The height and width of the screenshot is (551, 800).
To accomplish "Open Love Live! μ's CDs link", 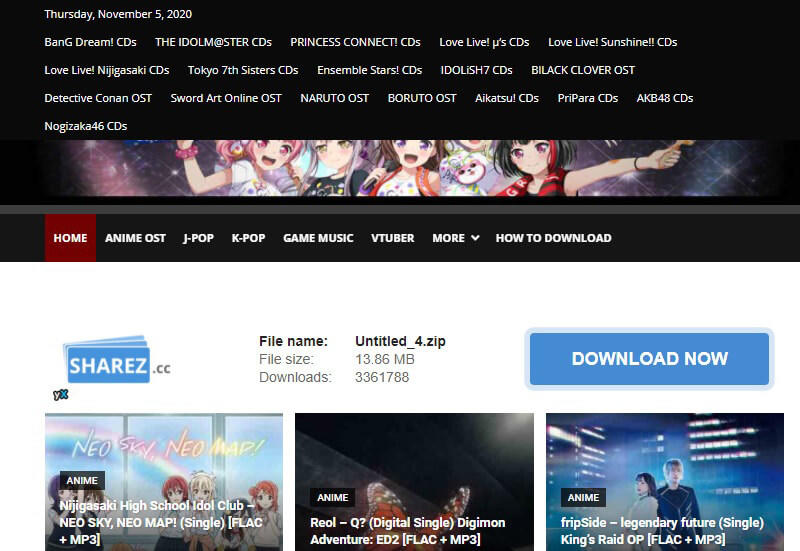I will click(484, 42).
